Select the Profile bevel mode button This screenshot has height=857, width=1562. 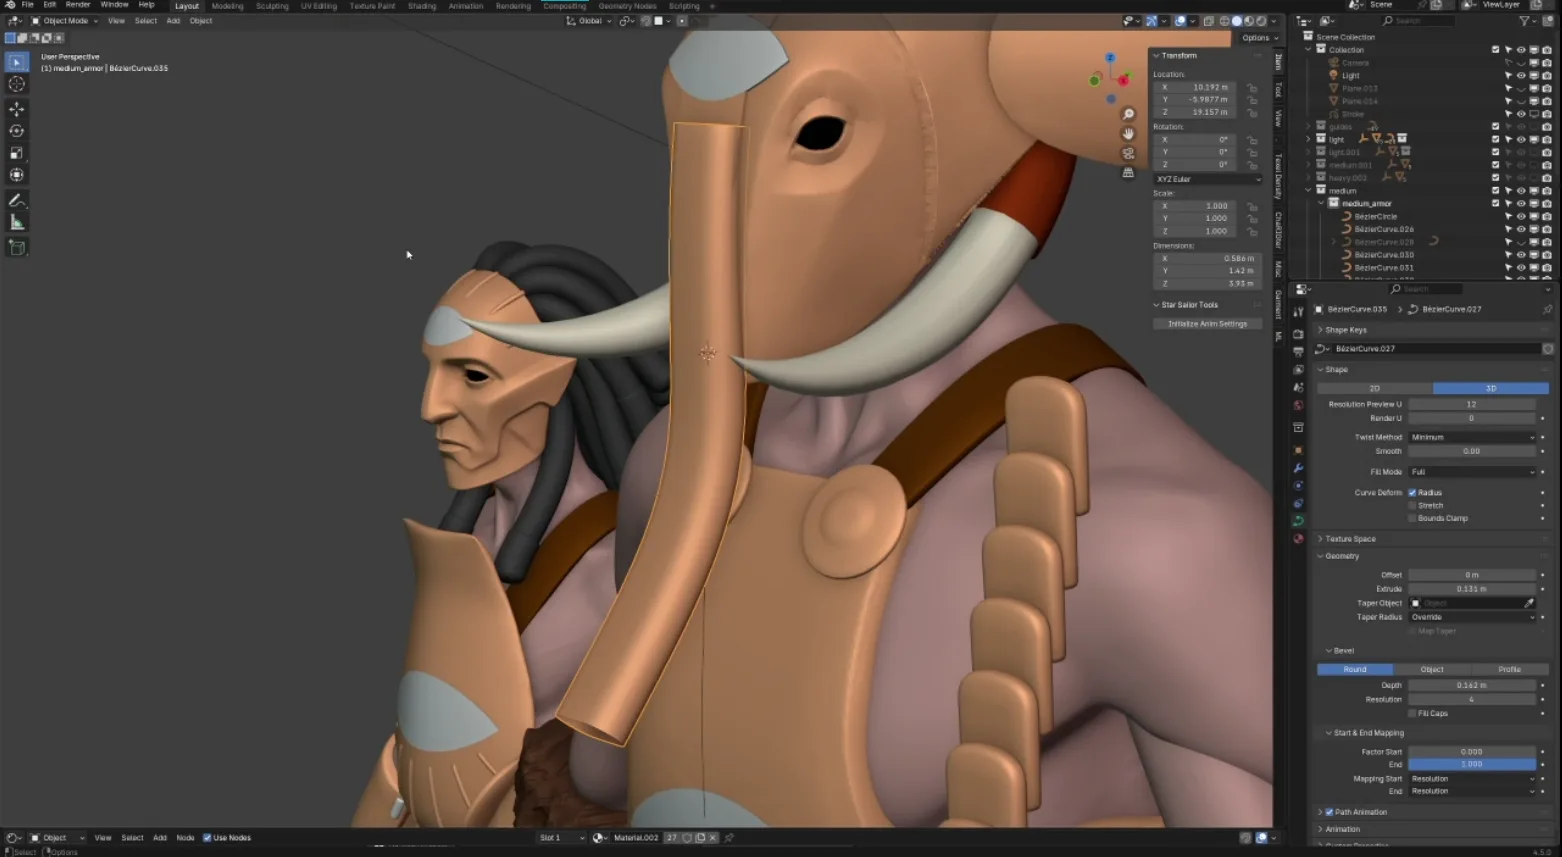point(1510,669)
